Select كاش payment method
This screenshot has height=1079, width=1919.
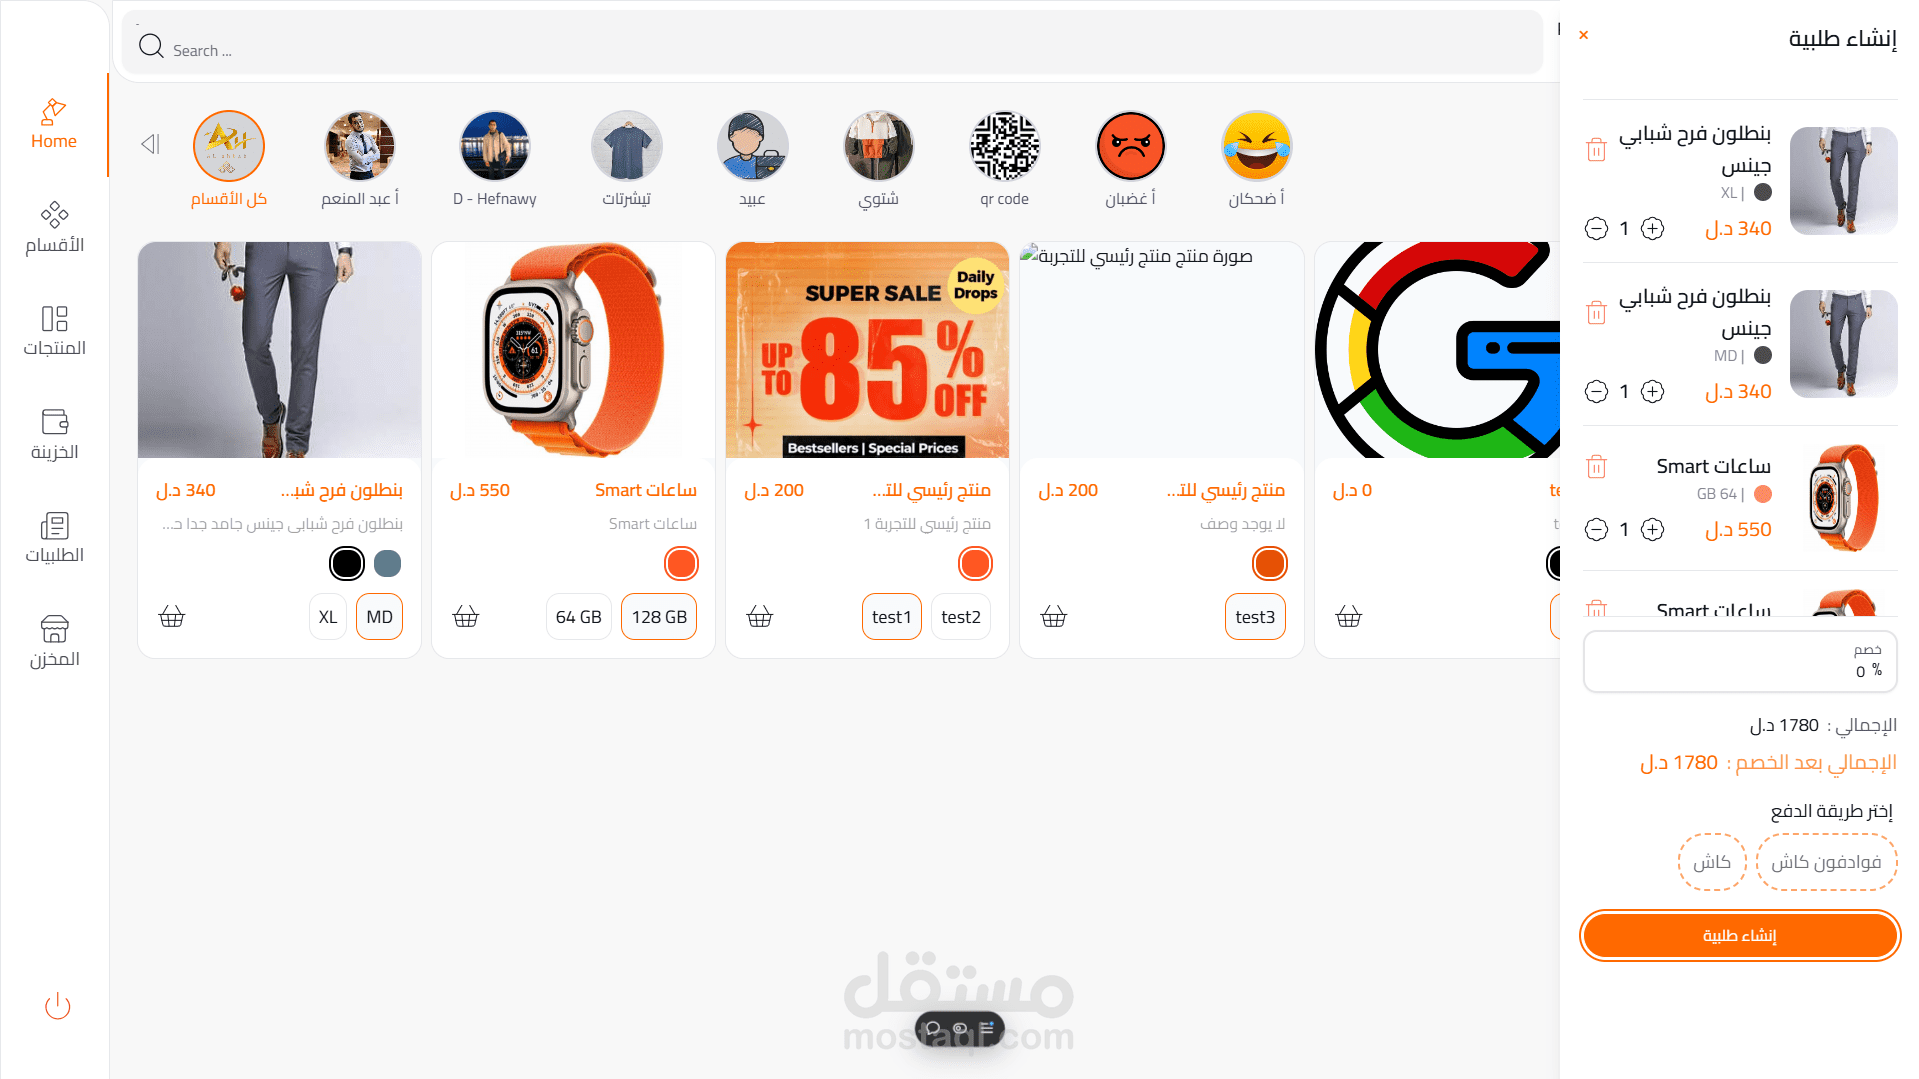pyautogui.click(x=1712, y=862)
